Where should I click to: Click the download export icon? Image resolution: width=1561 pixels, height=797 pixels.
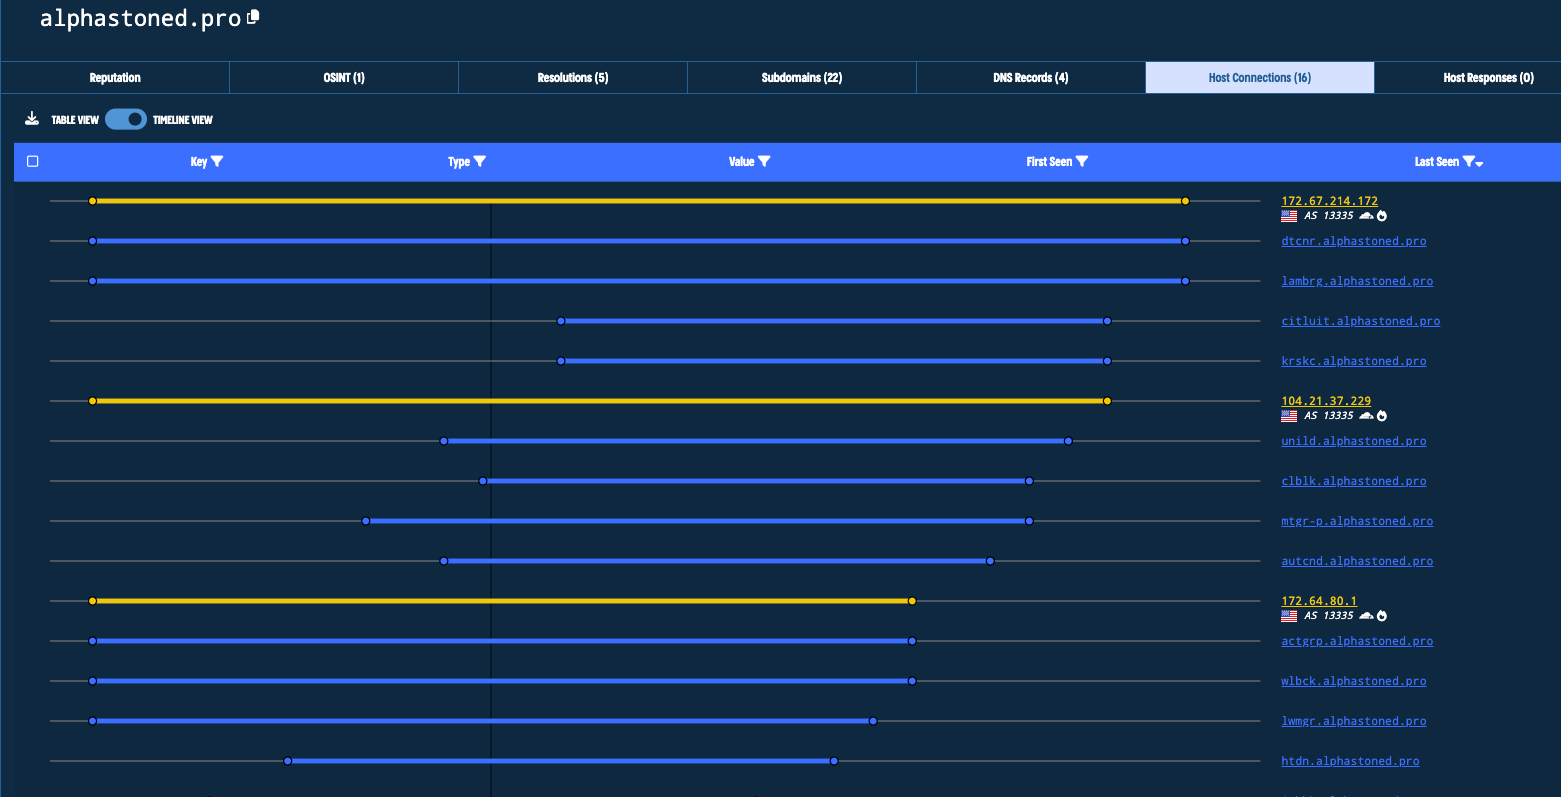pyautogui.click(x=32, y=119)
